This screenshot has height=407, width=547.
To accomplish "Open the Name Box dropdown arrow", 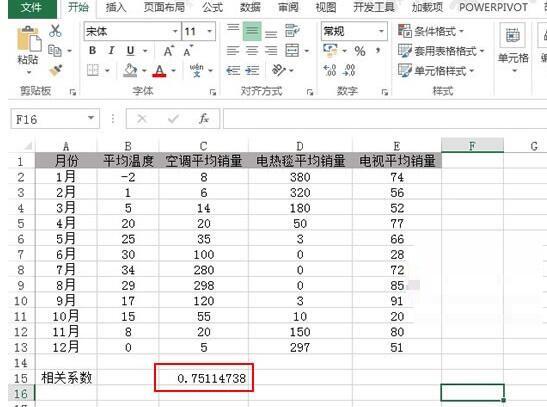I will pyautogui.click(x=91, y=118).
